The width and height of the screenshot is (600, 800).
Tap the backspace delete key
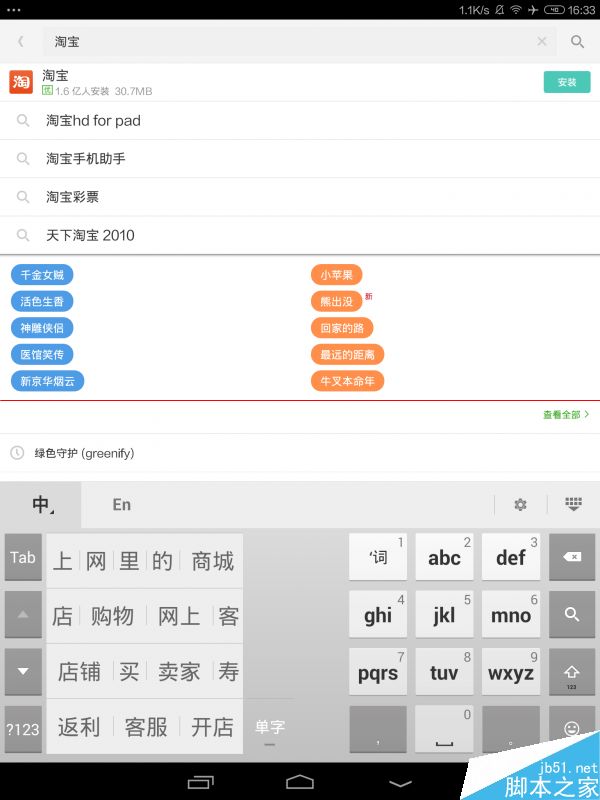tap(572, 557)
